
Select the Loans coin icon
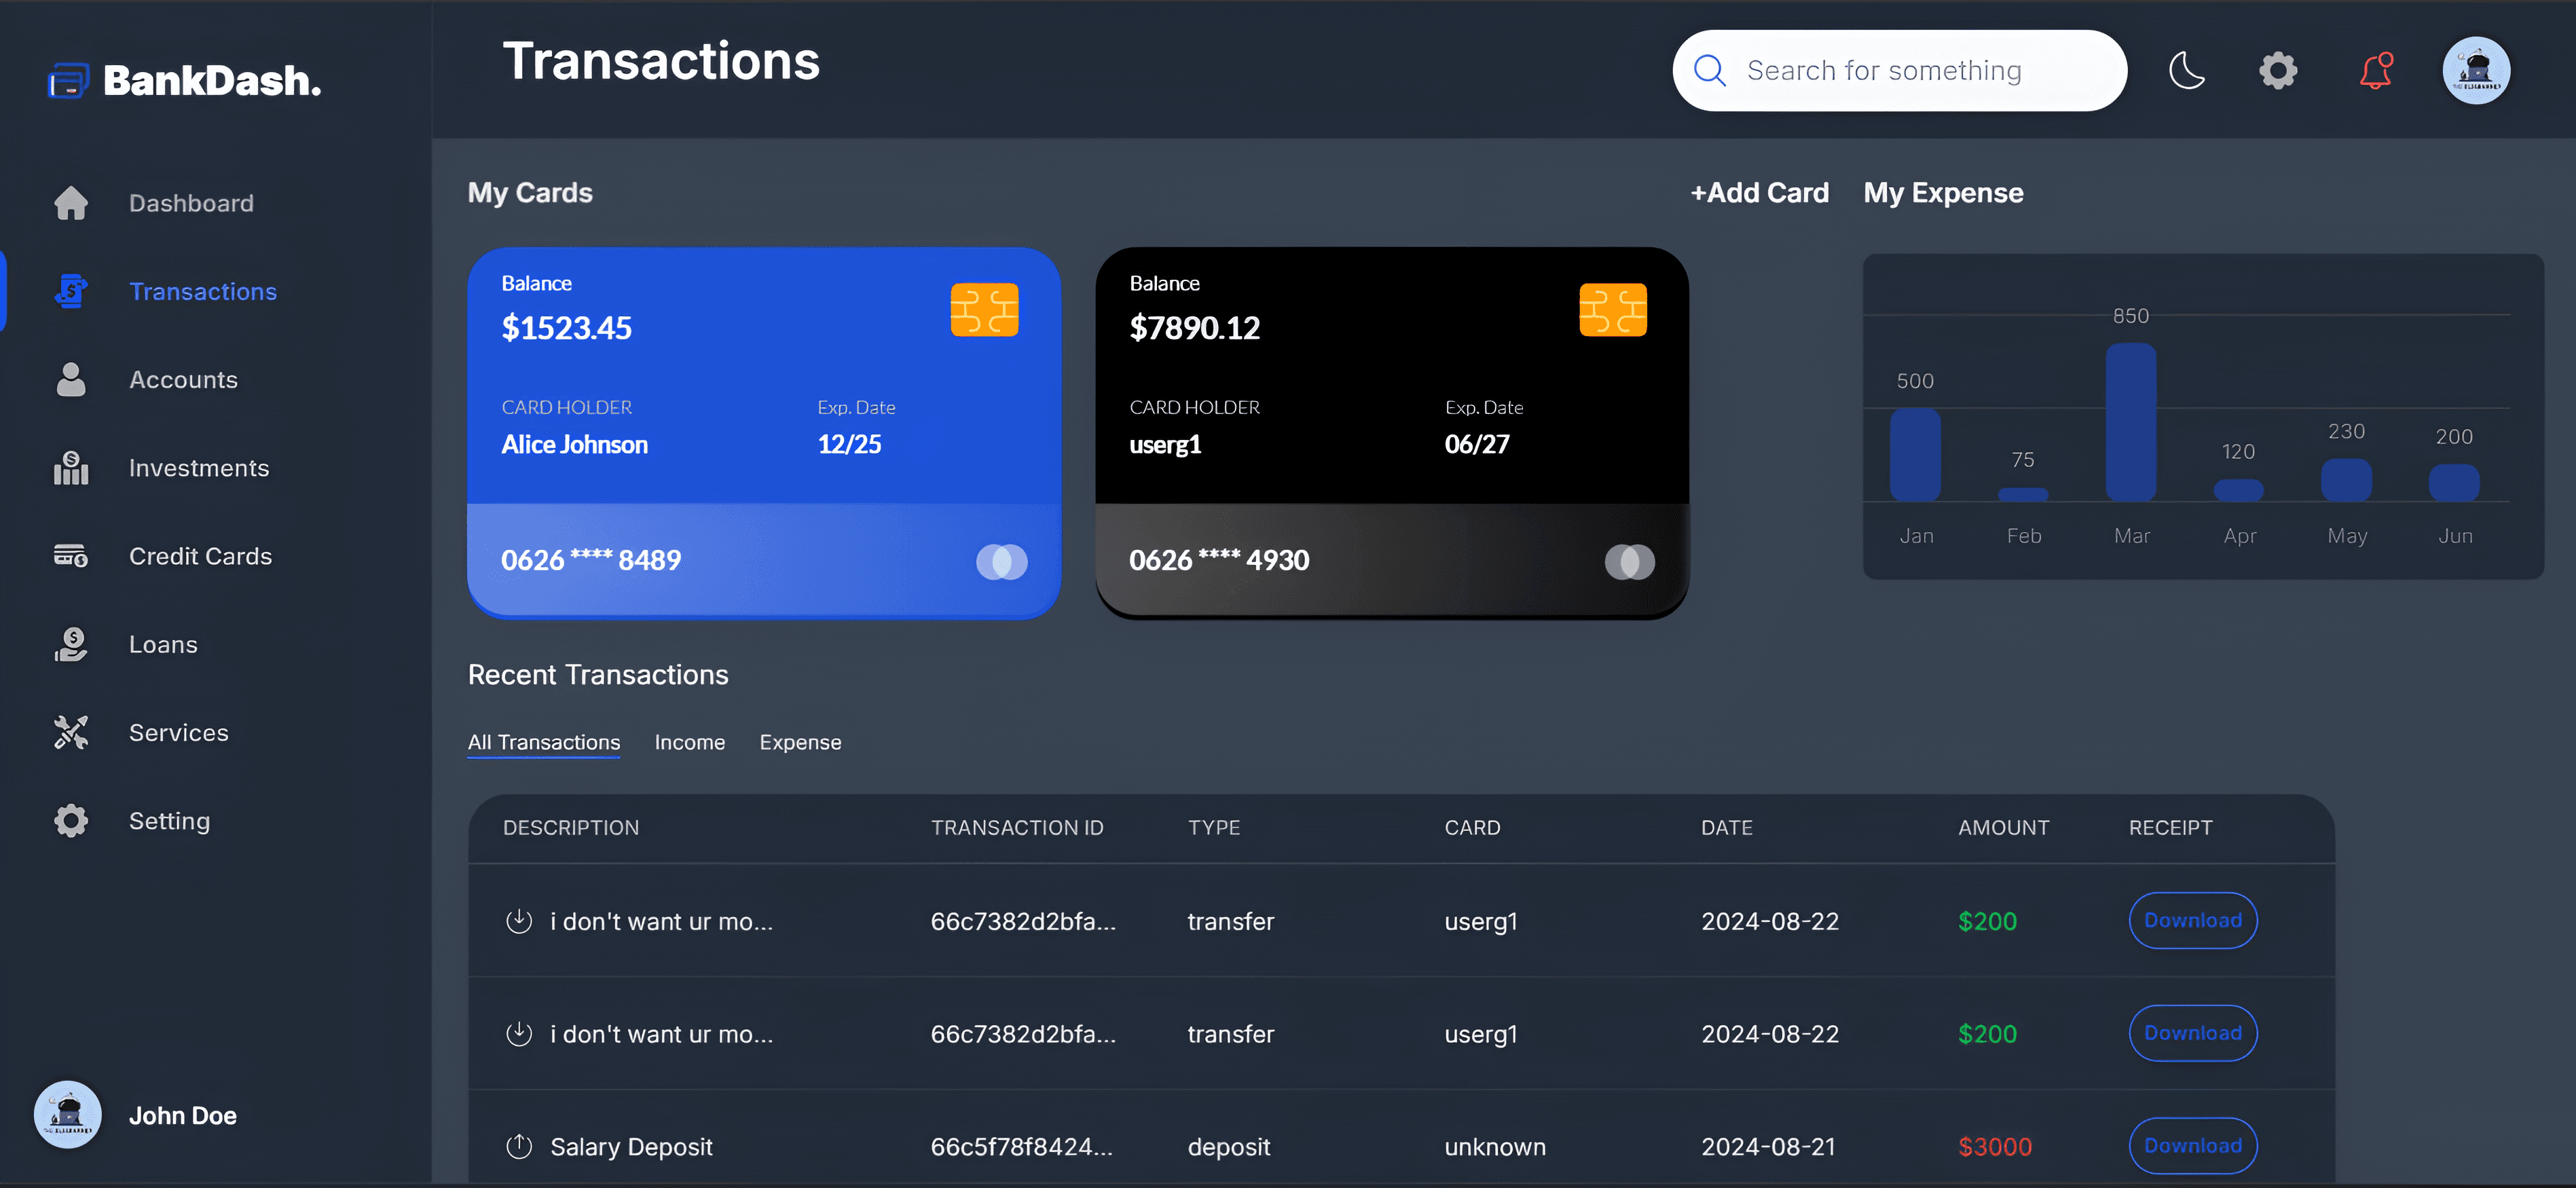click(x=70, y=644)
